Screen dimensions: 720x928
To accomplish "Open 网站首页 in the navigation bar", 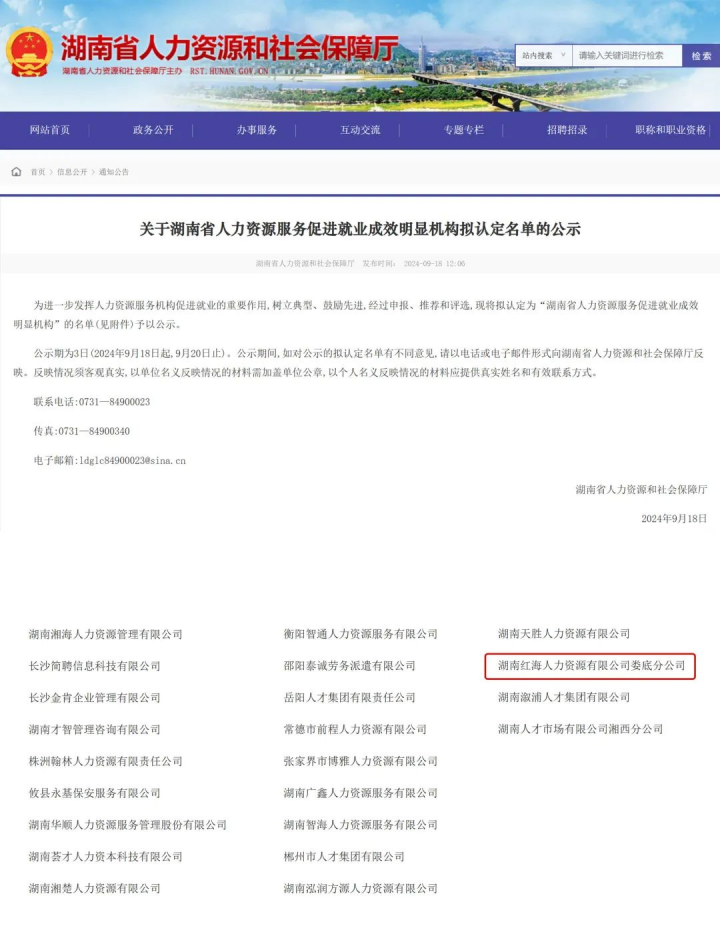I will [x=50, y=130].
